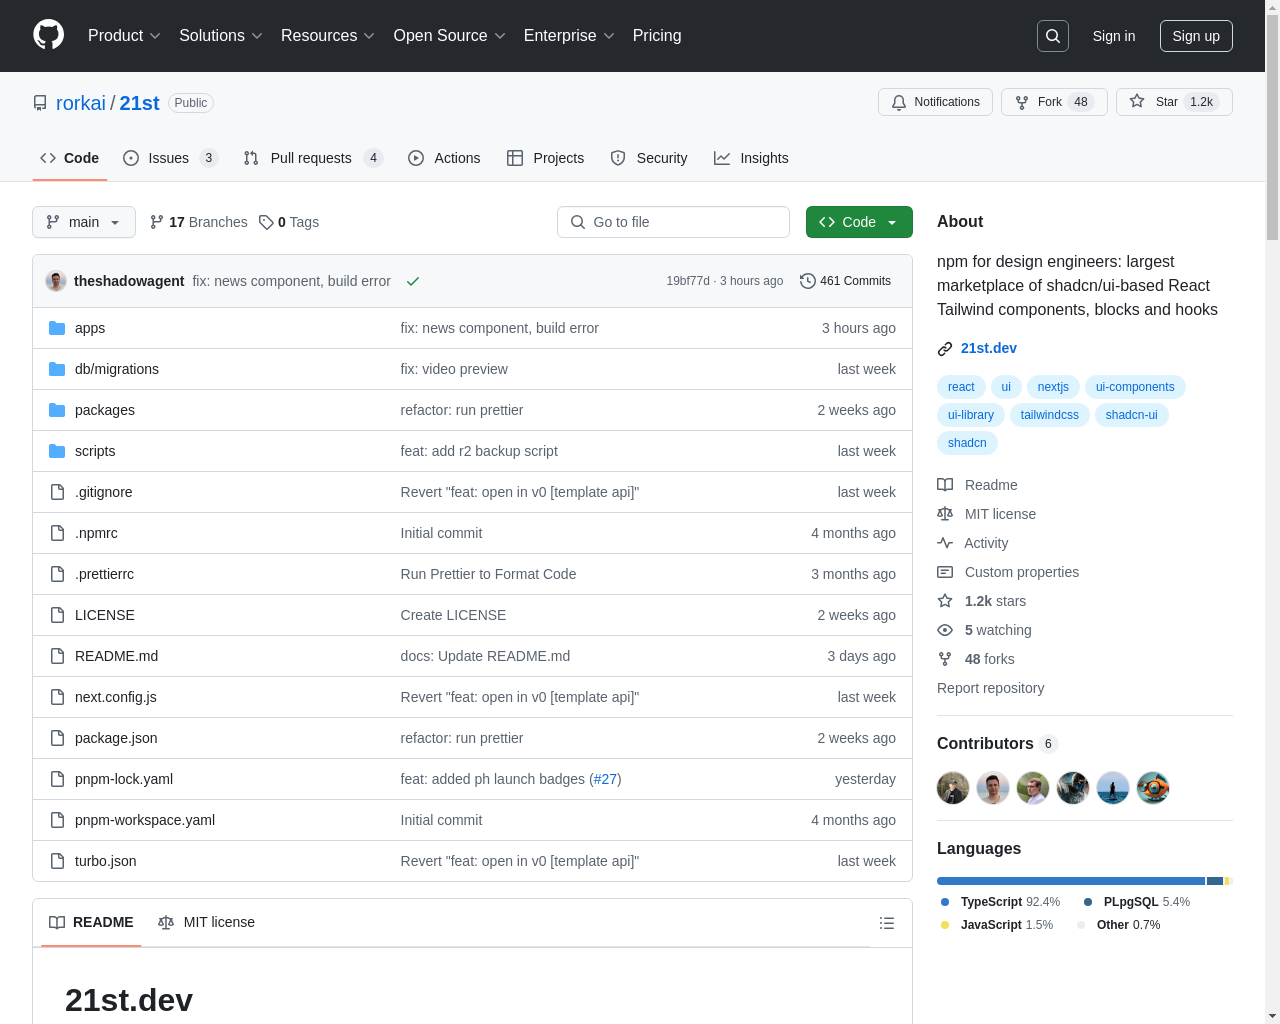Click the file icon next to .gitignore
1280x1024 pixels.
pos(57,492)
